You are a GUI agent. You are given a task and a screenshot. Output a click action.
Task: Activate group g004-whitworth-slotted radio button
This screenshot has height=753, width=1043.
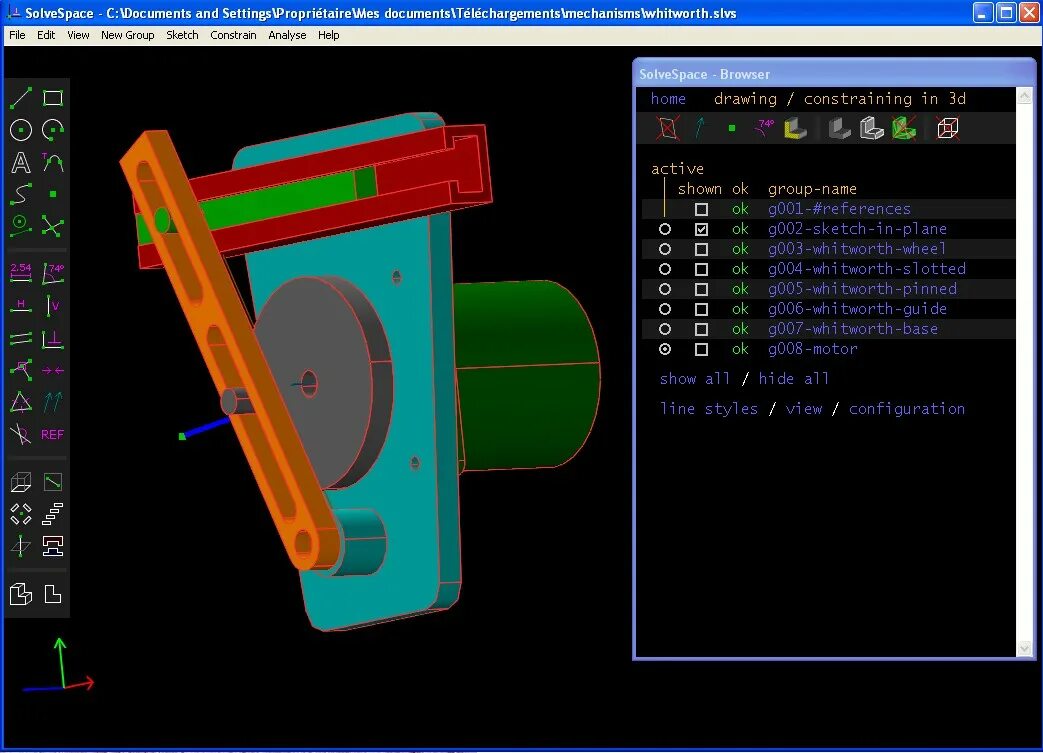coord(665,269)
